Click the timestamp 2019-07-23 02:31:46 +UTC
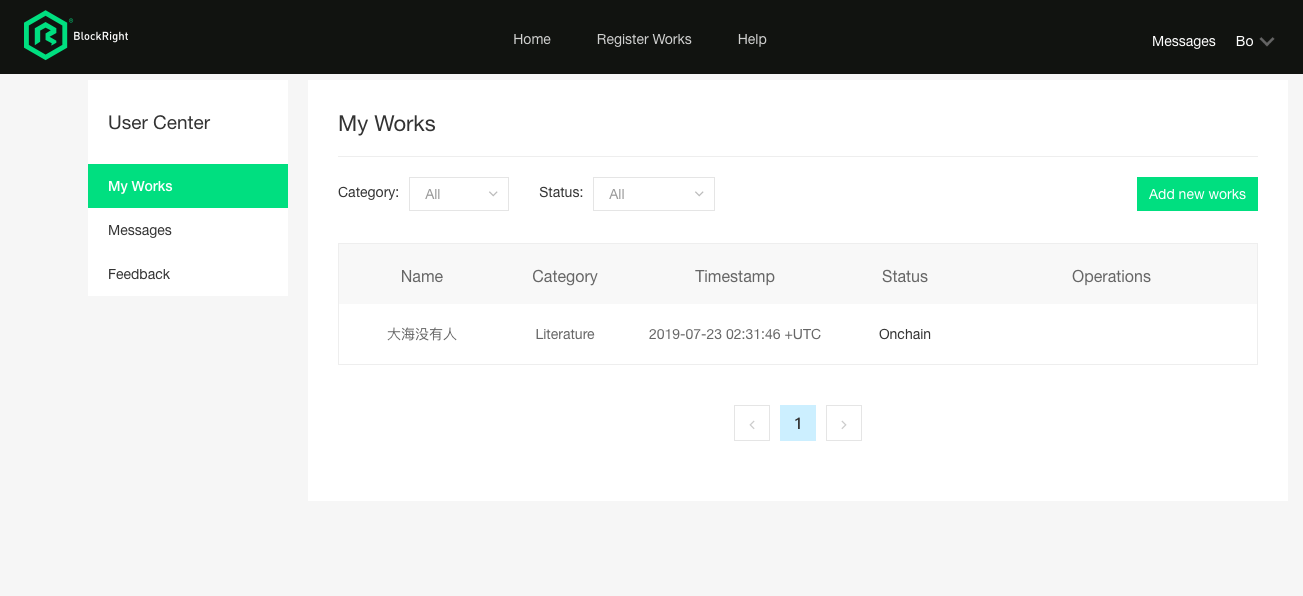This screenshot has width=1303, height=596. pyautogui.click(x=735, y=334)
